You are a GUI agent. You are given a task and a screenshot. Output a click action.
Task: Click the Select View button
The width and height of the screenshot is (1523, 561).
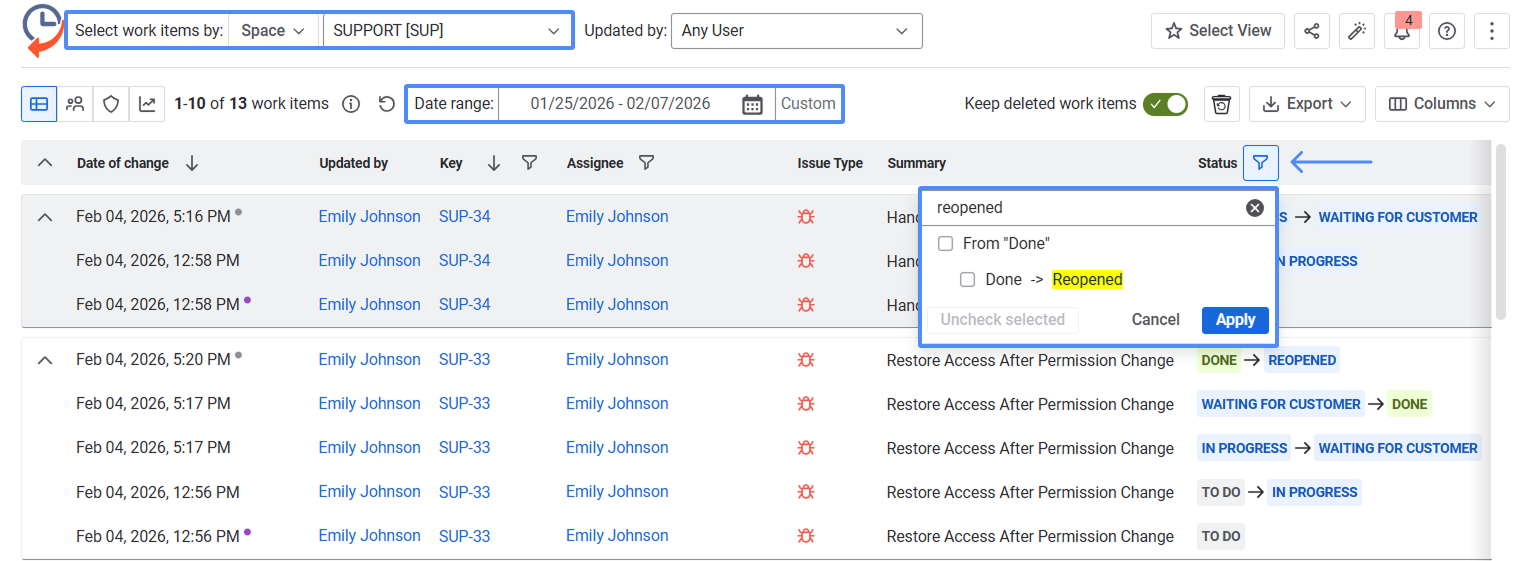click(1218, 31)
